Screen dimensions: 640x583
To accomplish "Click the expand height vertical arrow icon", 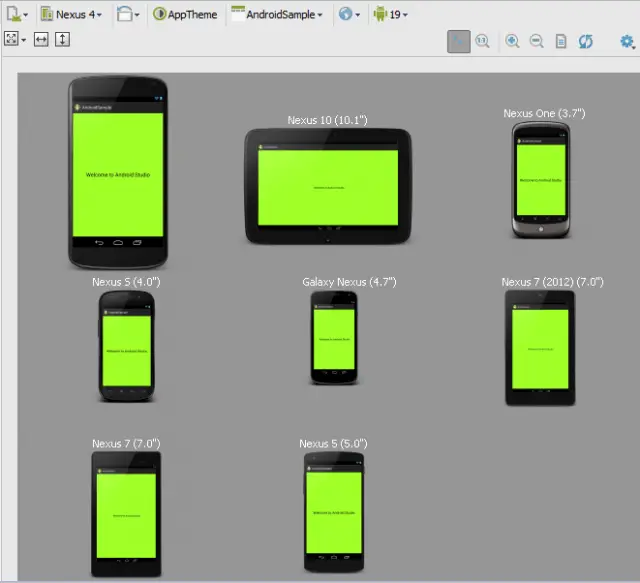I will [62, 39].
